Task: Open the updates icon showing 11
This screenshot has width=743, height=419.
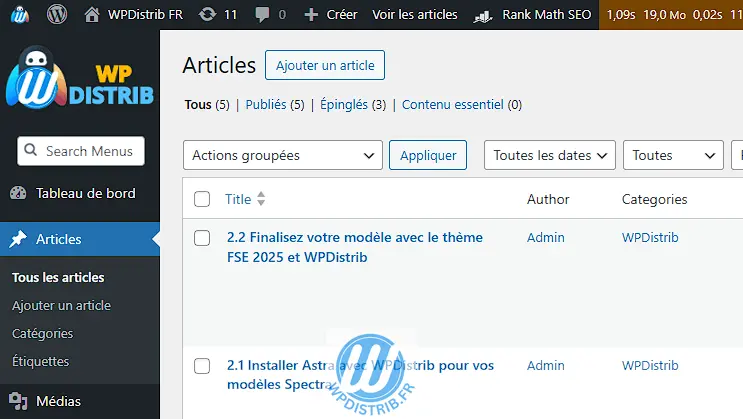Action: tap(207, 15)
